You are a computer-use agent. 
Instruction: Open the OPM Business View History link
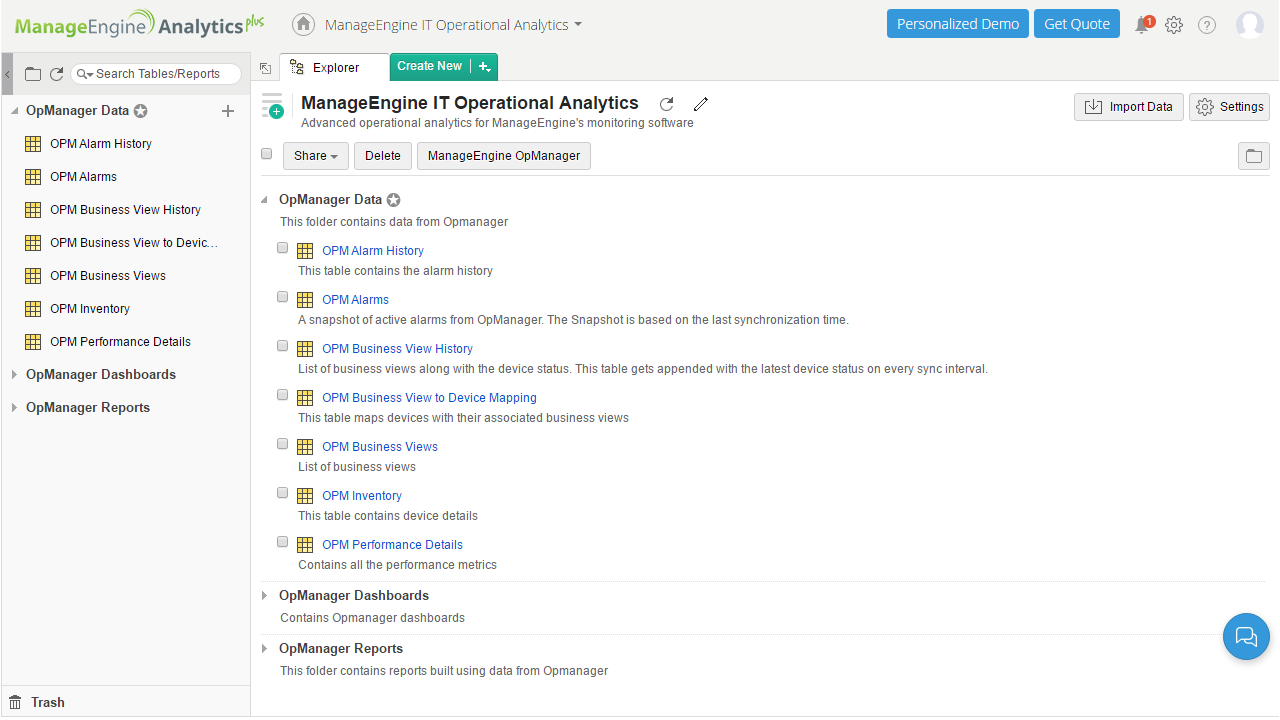pos(397,349)
